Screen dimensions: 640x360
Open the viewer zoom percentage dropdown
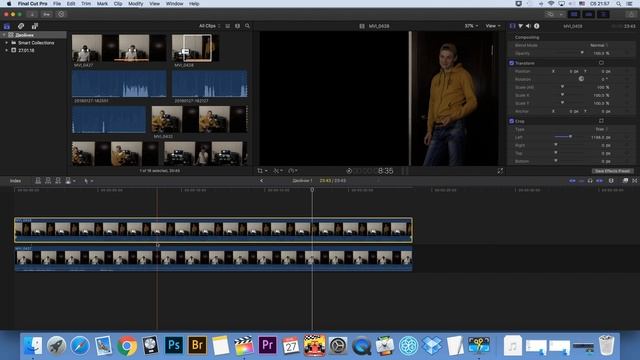tap(471, 26)
